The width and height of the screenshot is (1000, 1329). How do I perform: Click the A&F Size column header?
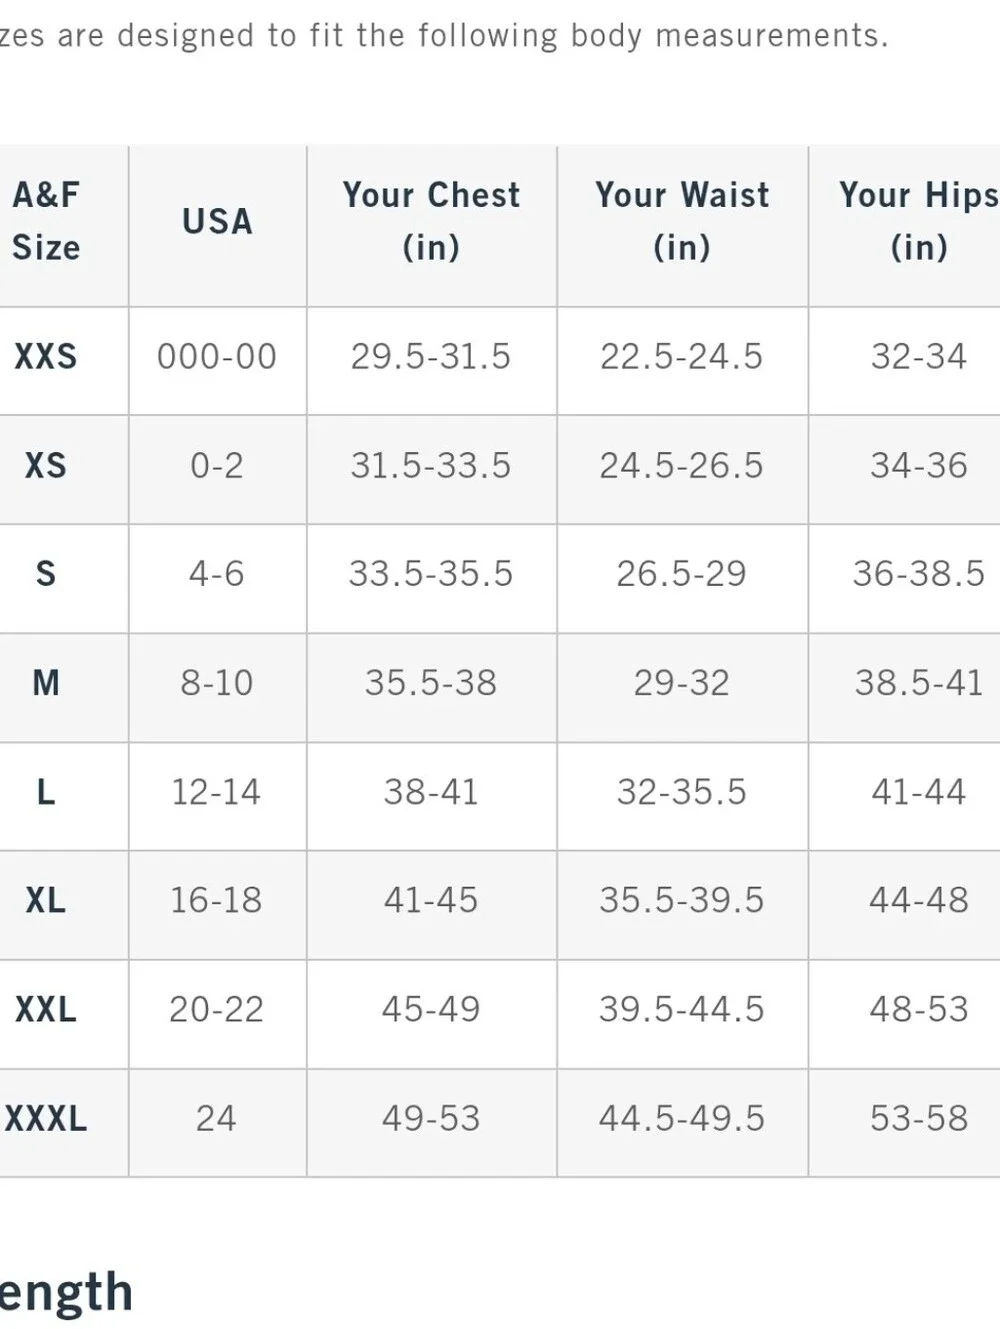tap(46, 221)
